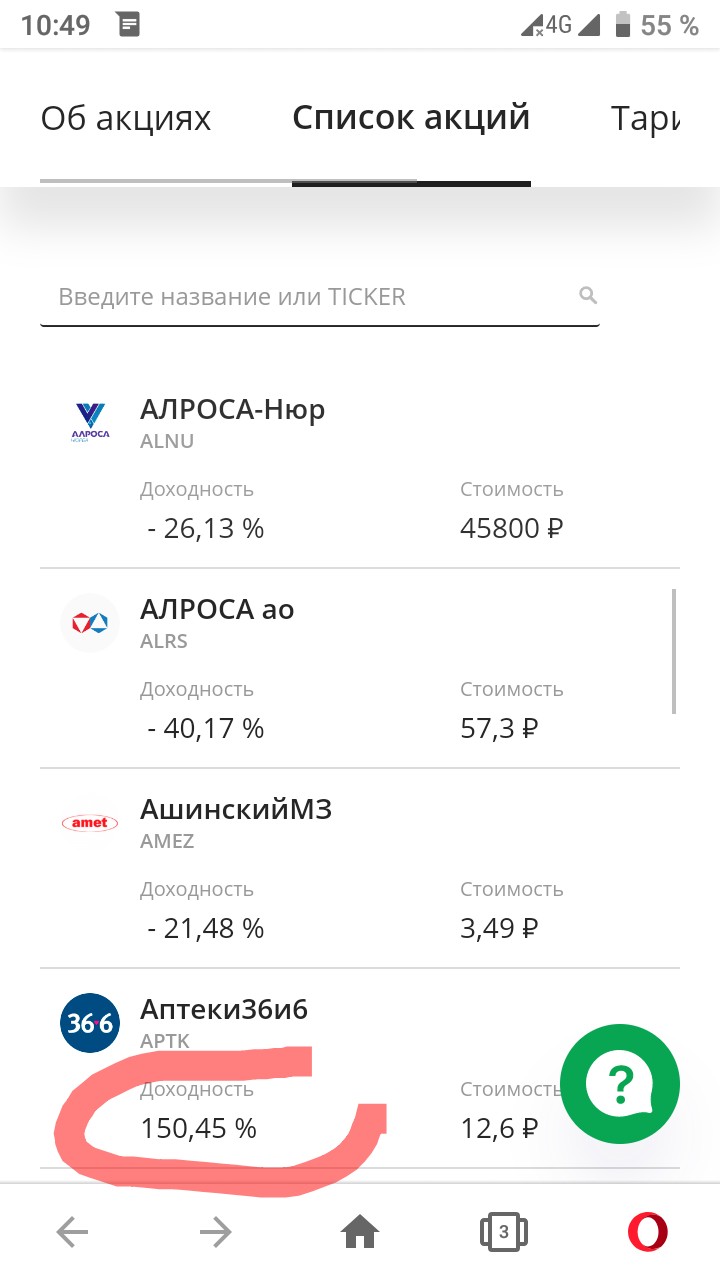Screen dimensions: 720x1280
Task: Open the АЛРОСА ао stock entry
Action: (217, 609)
